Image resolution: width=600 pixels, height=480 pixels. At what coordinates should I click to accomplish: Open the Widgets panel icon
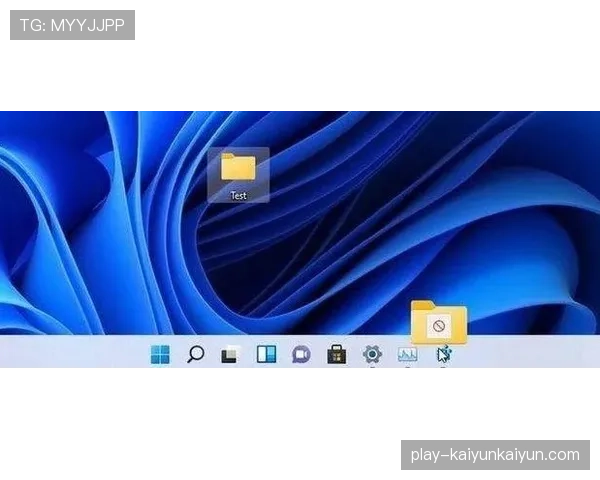266,354
